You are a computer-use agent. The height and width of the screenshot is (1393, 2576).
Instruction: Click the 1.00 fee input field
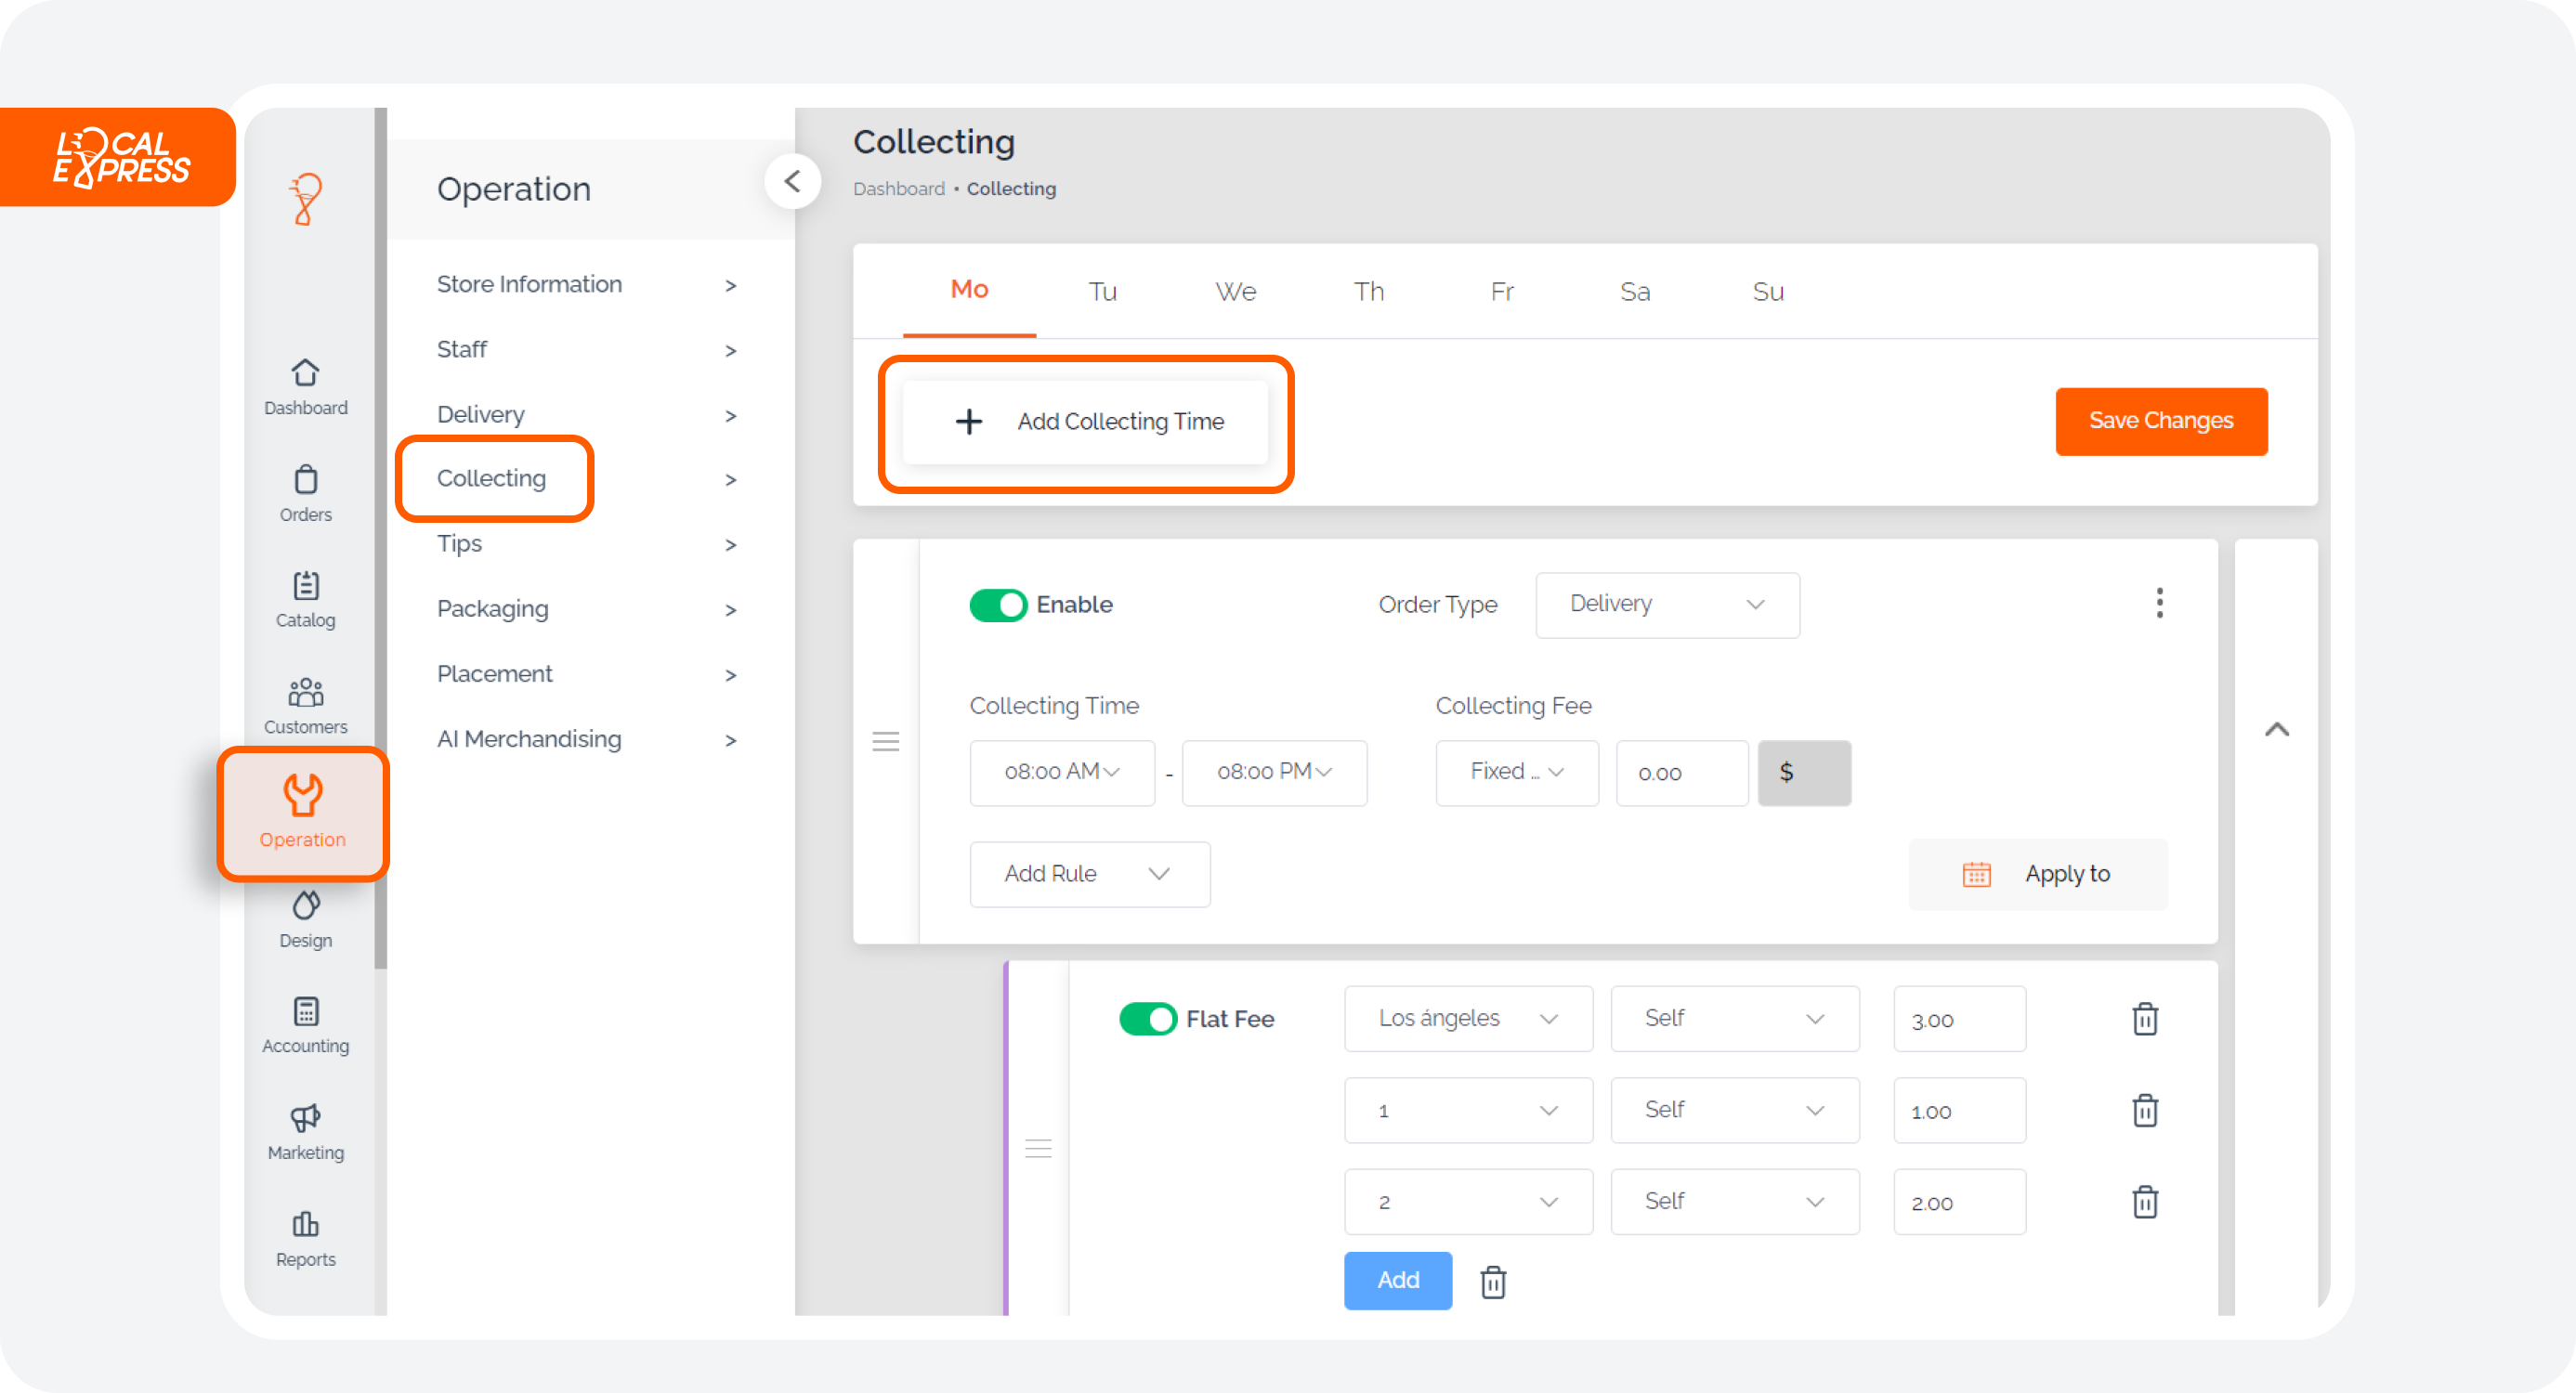tap(1959, 1110)
